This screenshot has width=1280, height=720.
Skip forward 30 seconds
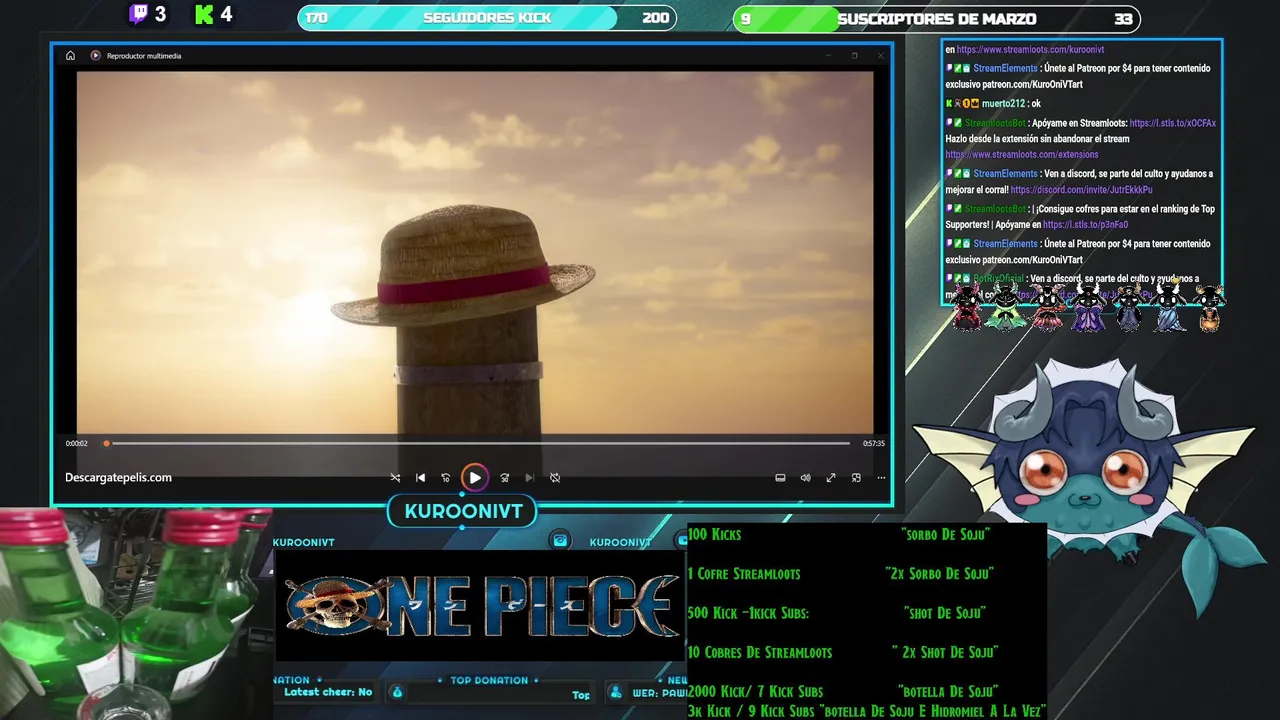tap(505, 478)
